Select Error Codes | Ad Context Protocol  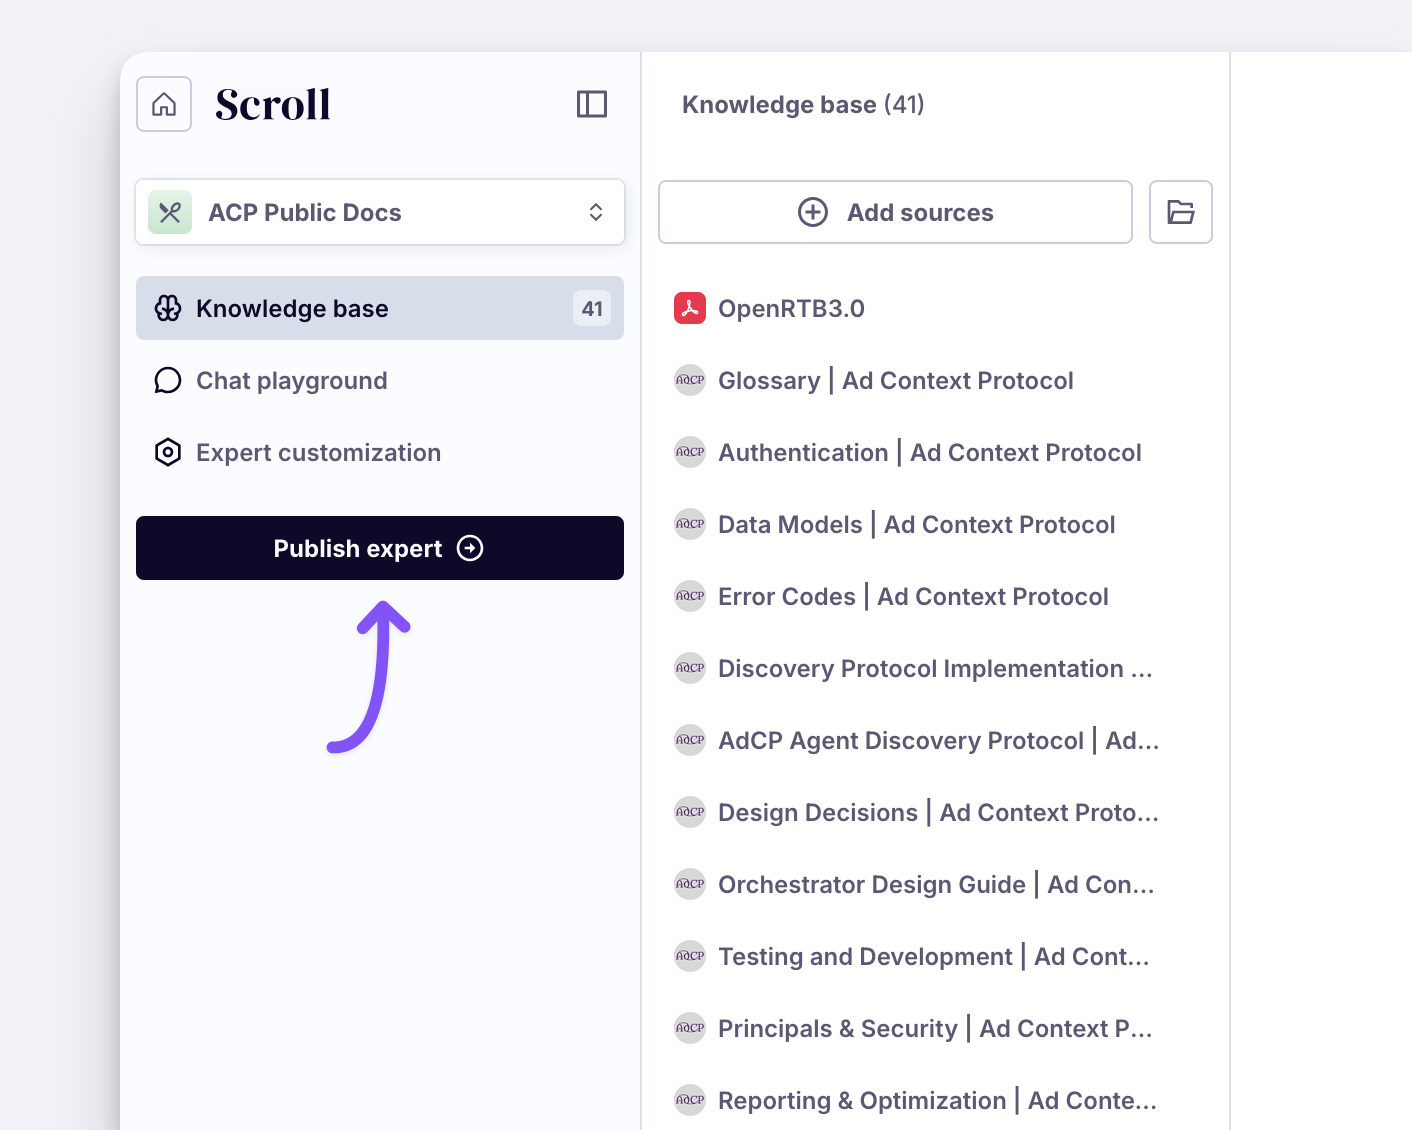click(x=913, y=597)
